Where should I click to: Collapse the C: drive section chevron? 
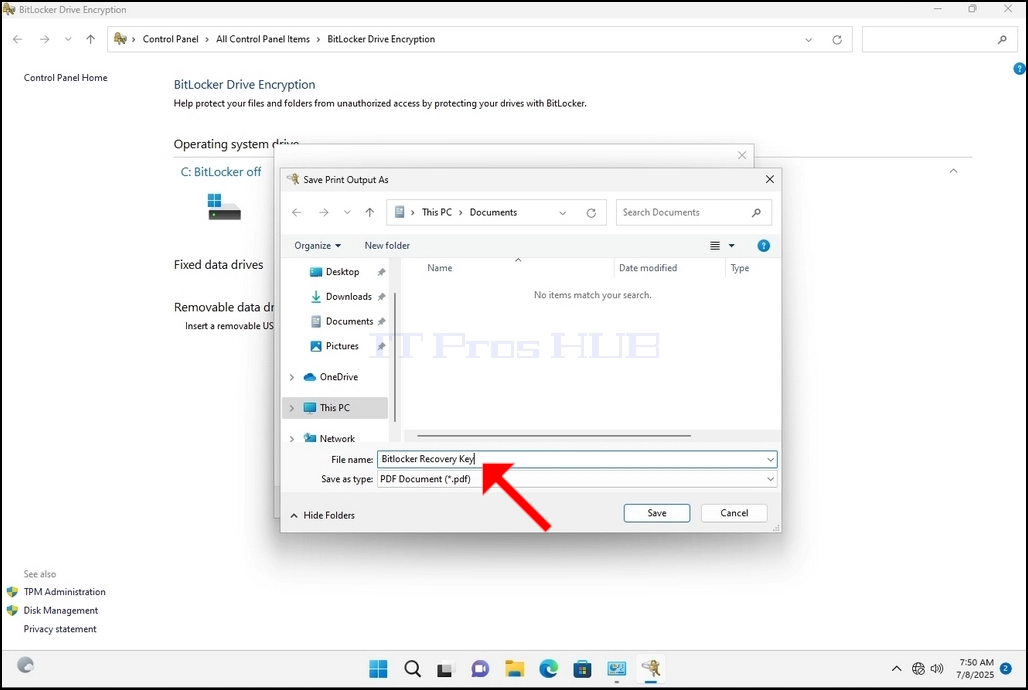(x=953, y=171)
